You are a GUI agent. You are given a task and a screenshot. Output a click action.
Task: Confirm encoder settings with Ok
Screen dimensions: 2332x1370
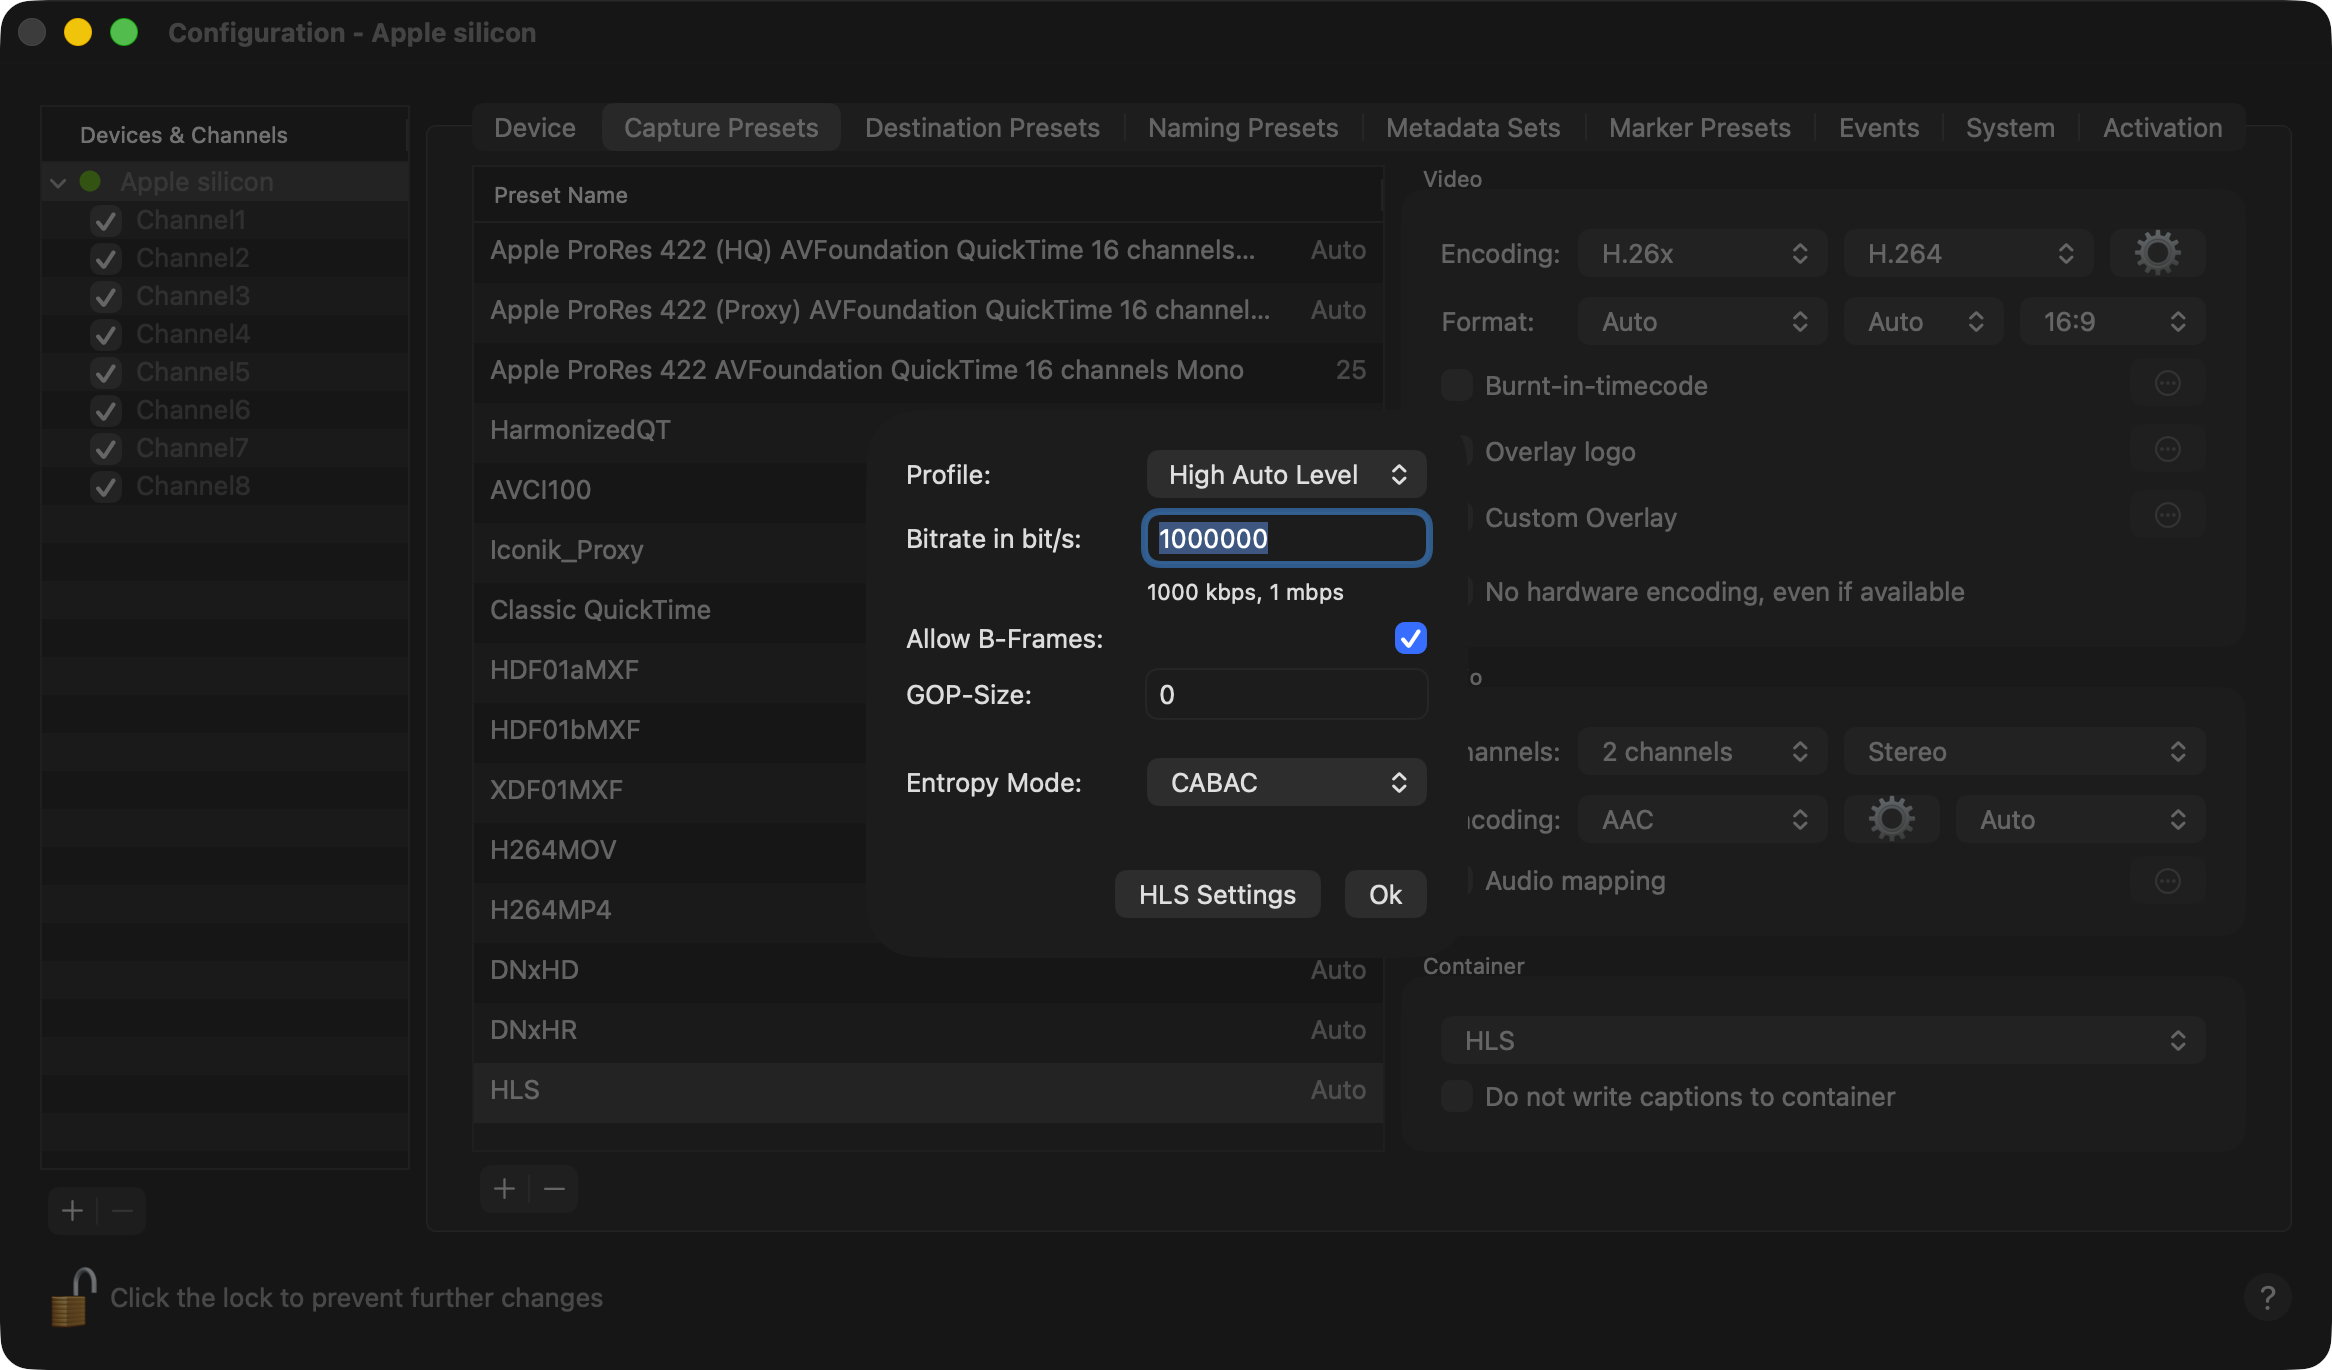1385,894
